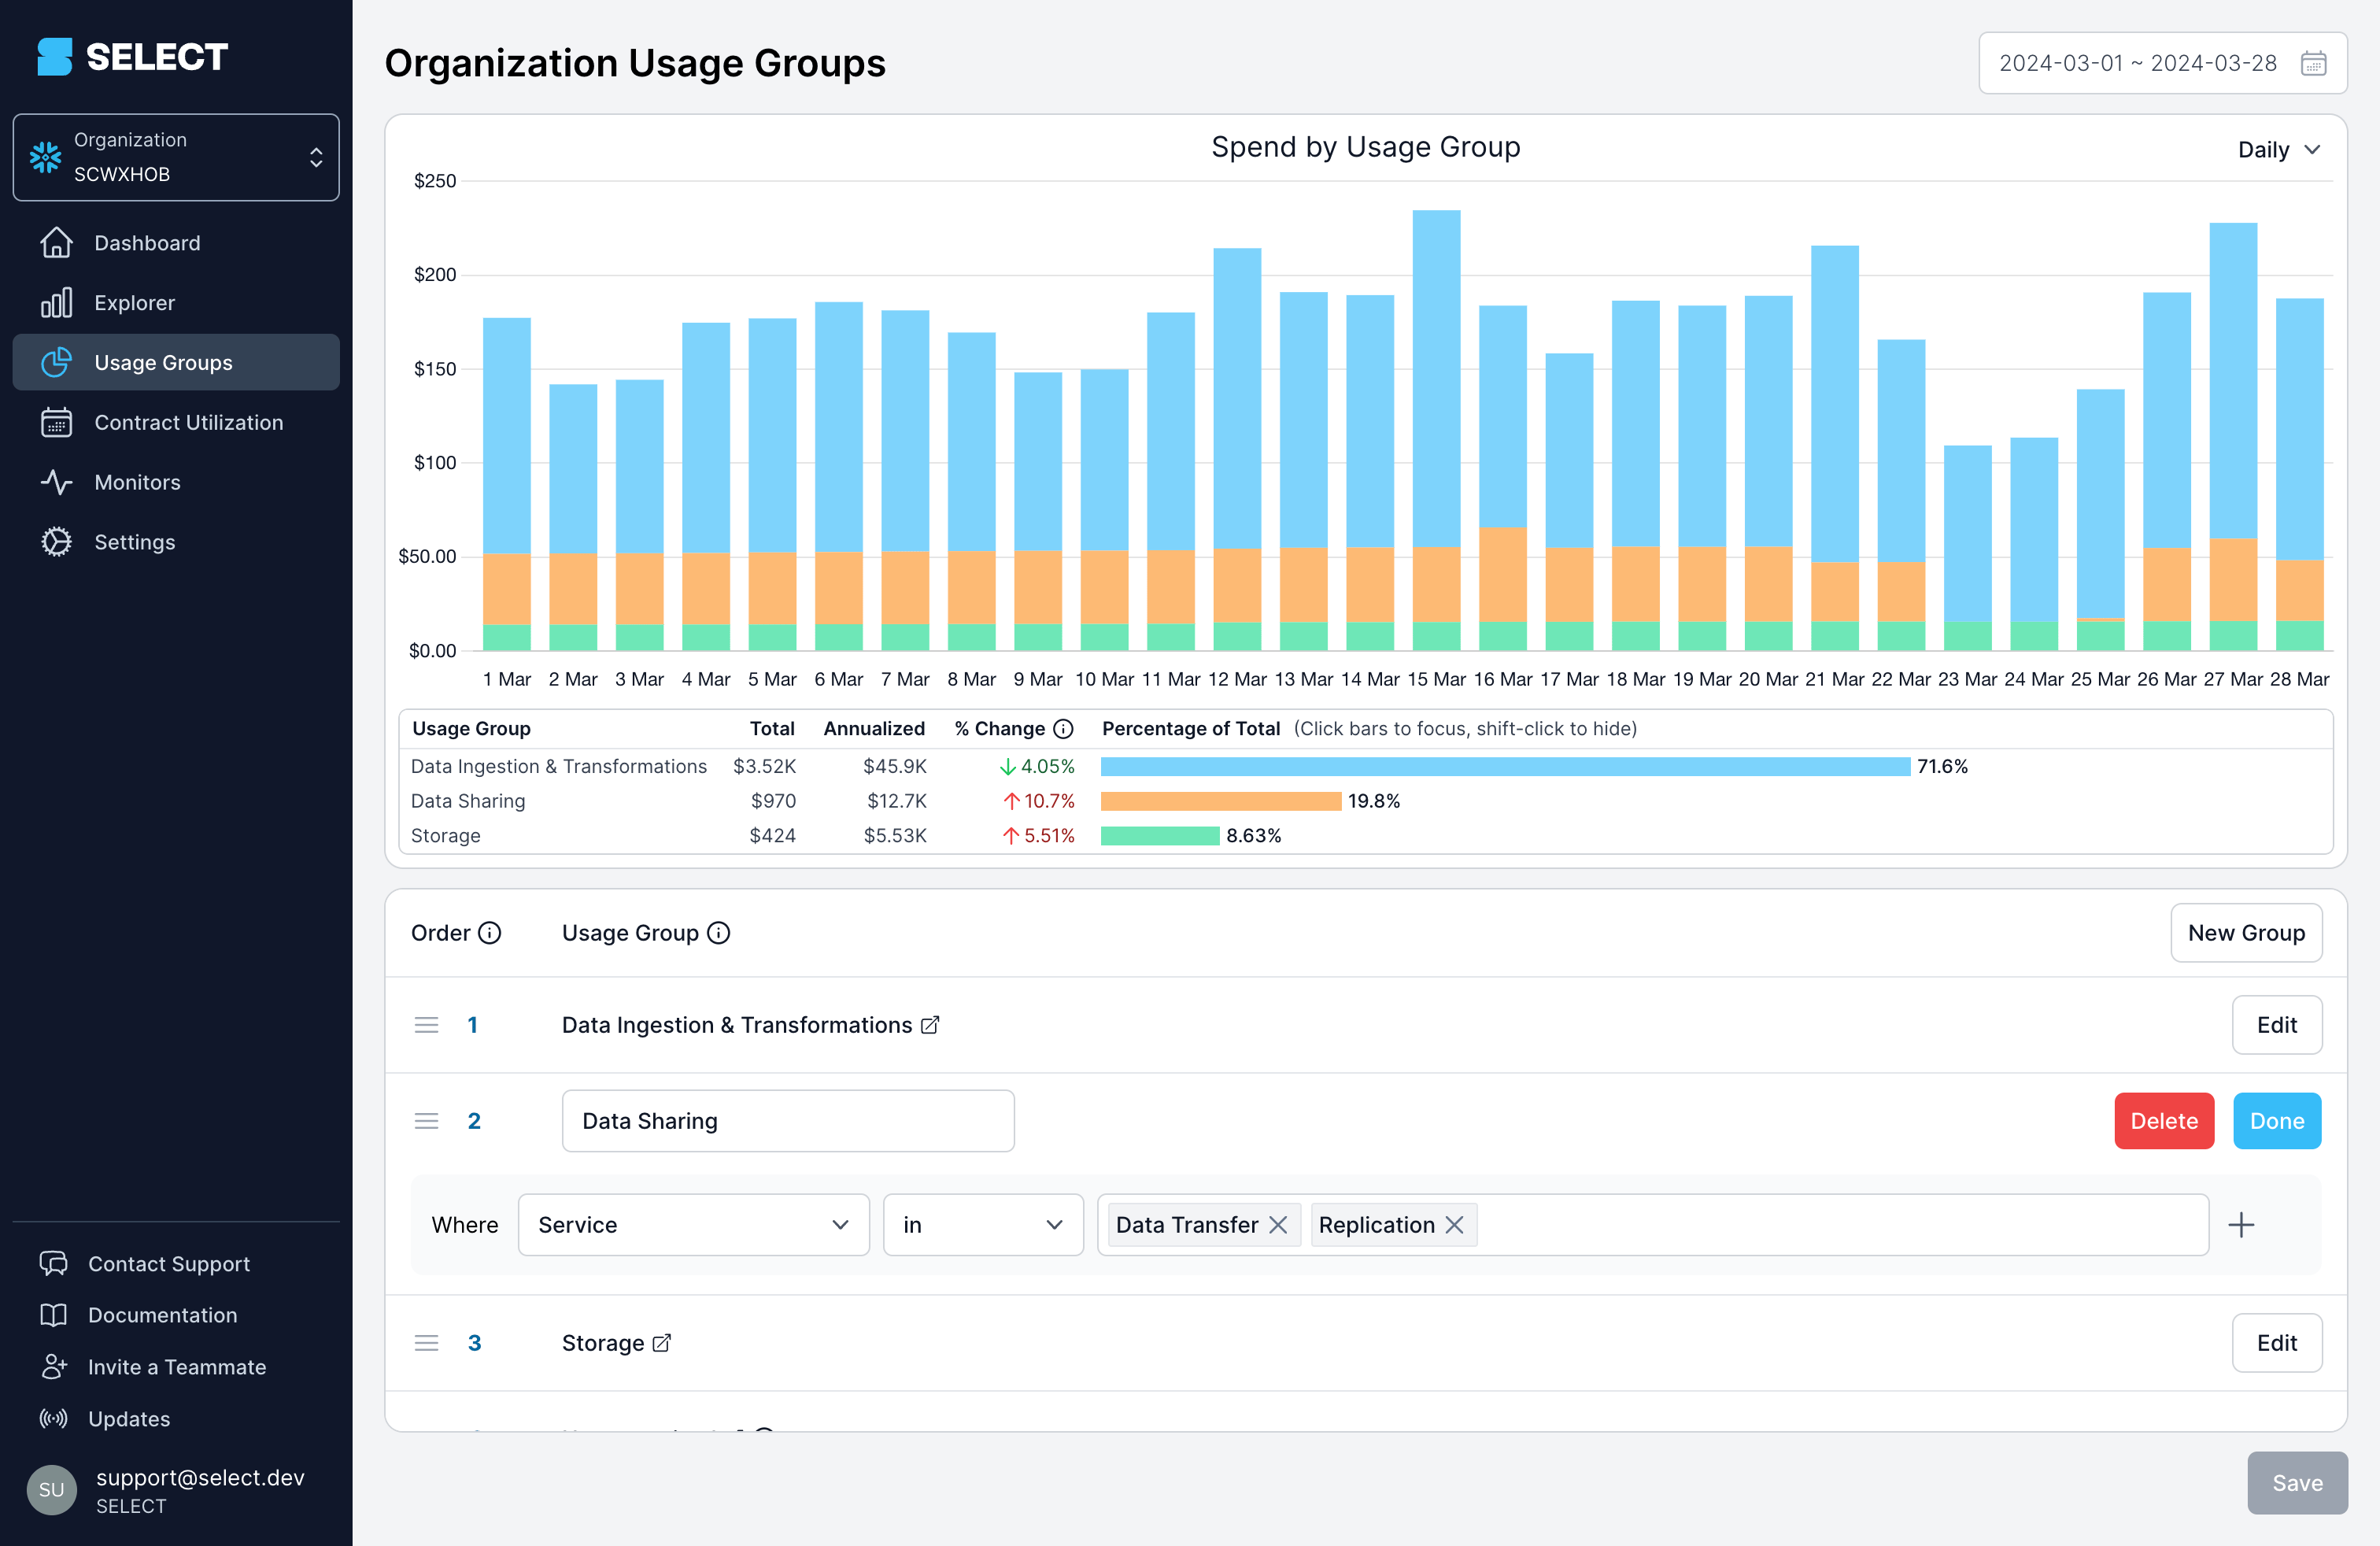Select the Updates broadcast icon
The height and width of the screenshot is (1546, 2380).
point(55,1418)
